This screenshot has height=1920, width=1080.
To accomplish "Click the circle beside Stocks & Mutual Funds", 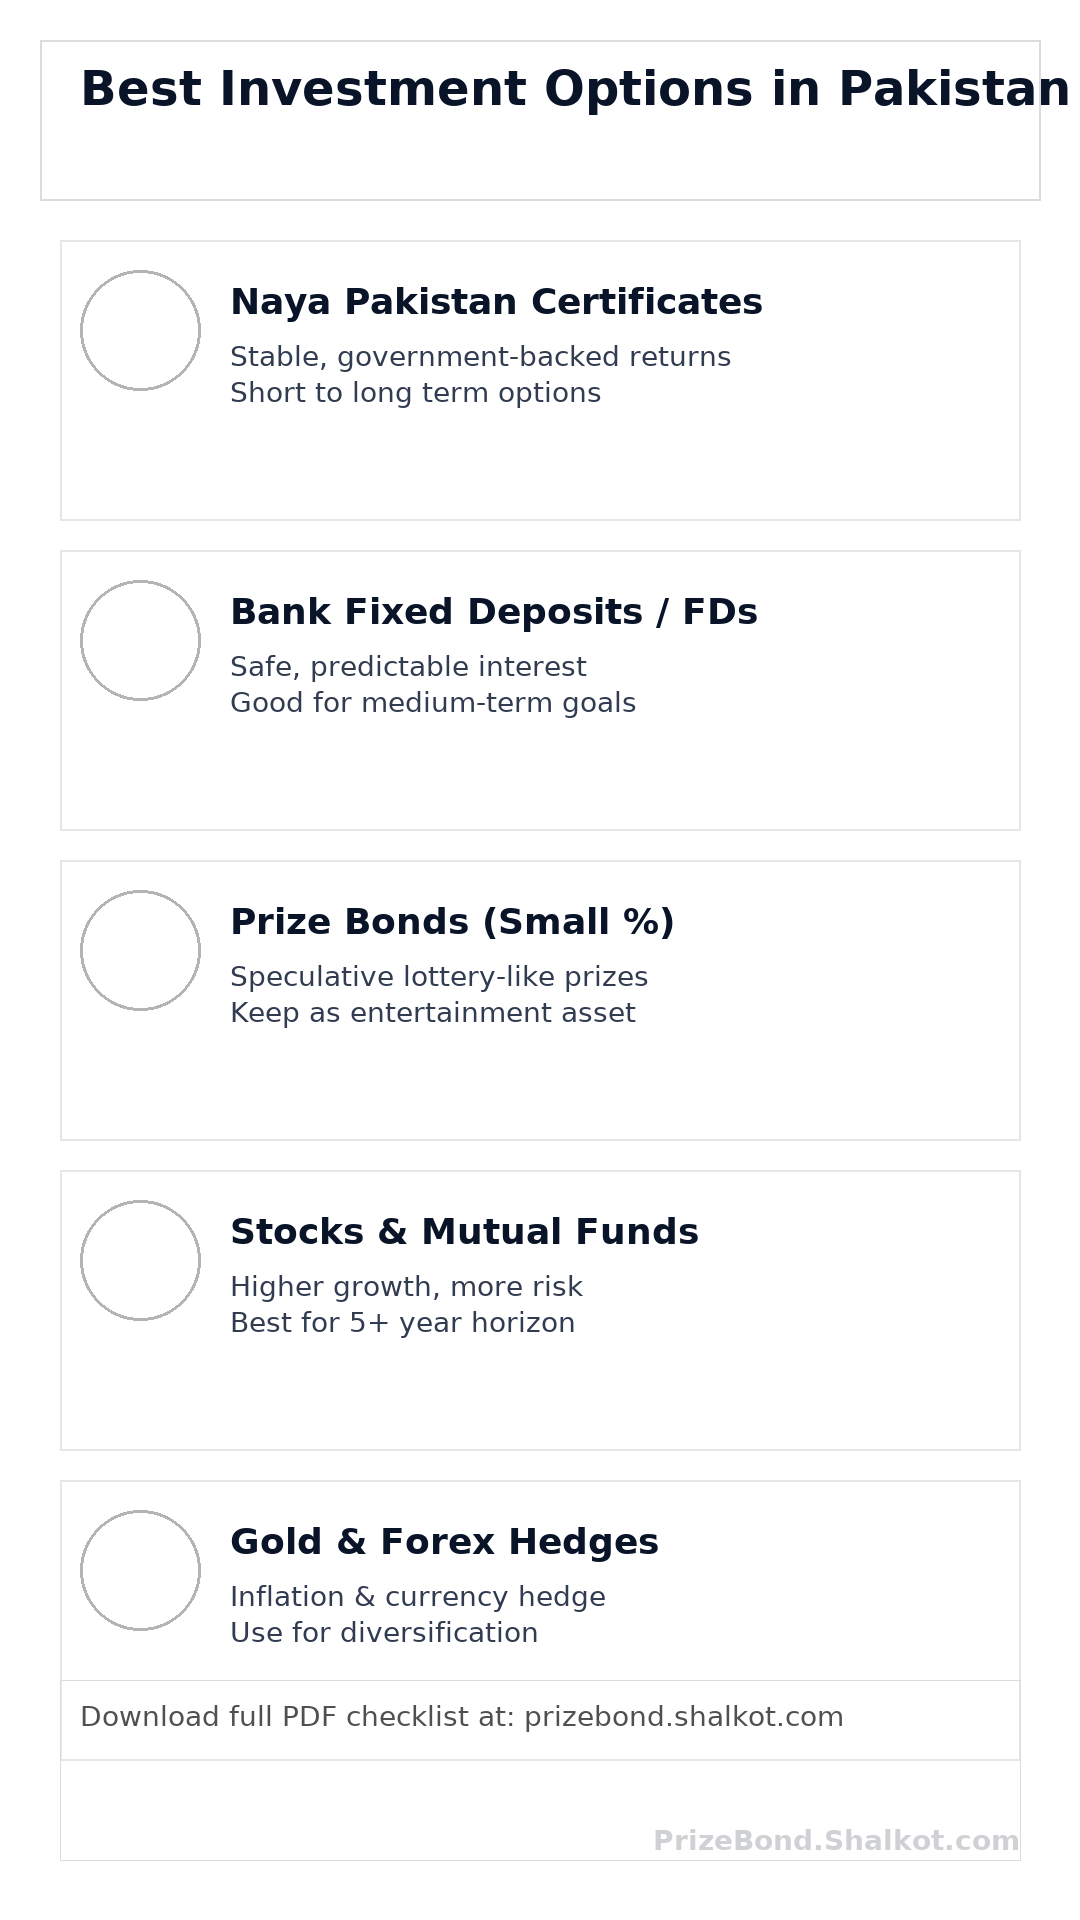I will point(140,1260).
